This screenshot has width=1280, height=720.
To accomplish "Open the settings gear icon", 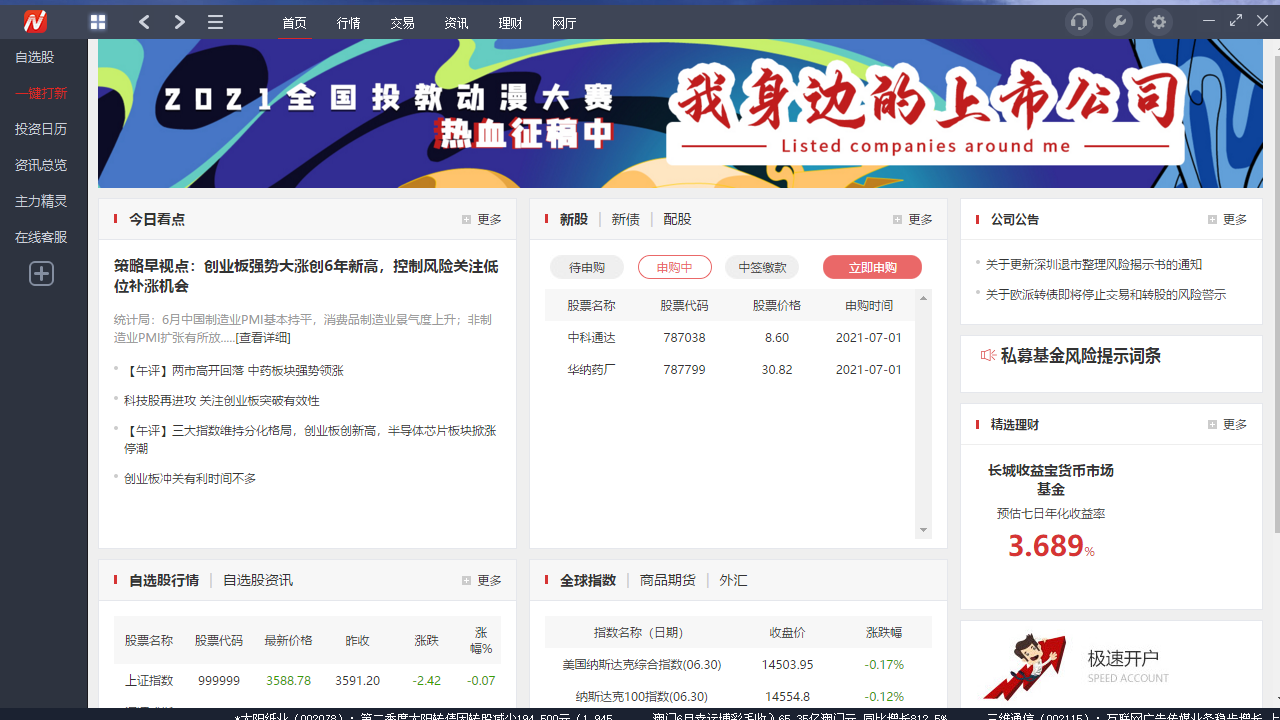I will [1158, 21].
